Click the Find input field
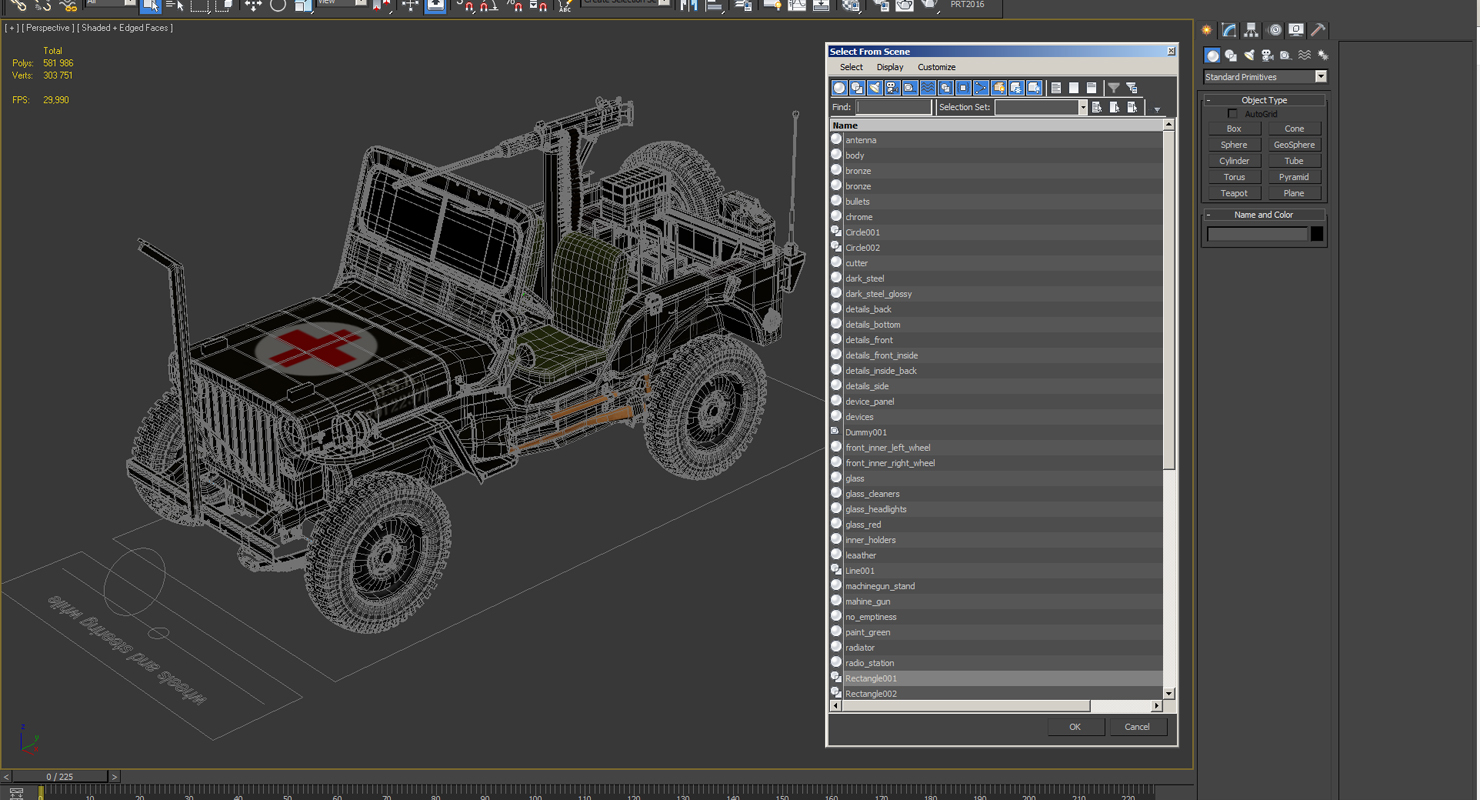The height and width of the screenshot is (800, 1480). click(894, 107)
